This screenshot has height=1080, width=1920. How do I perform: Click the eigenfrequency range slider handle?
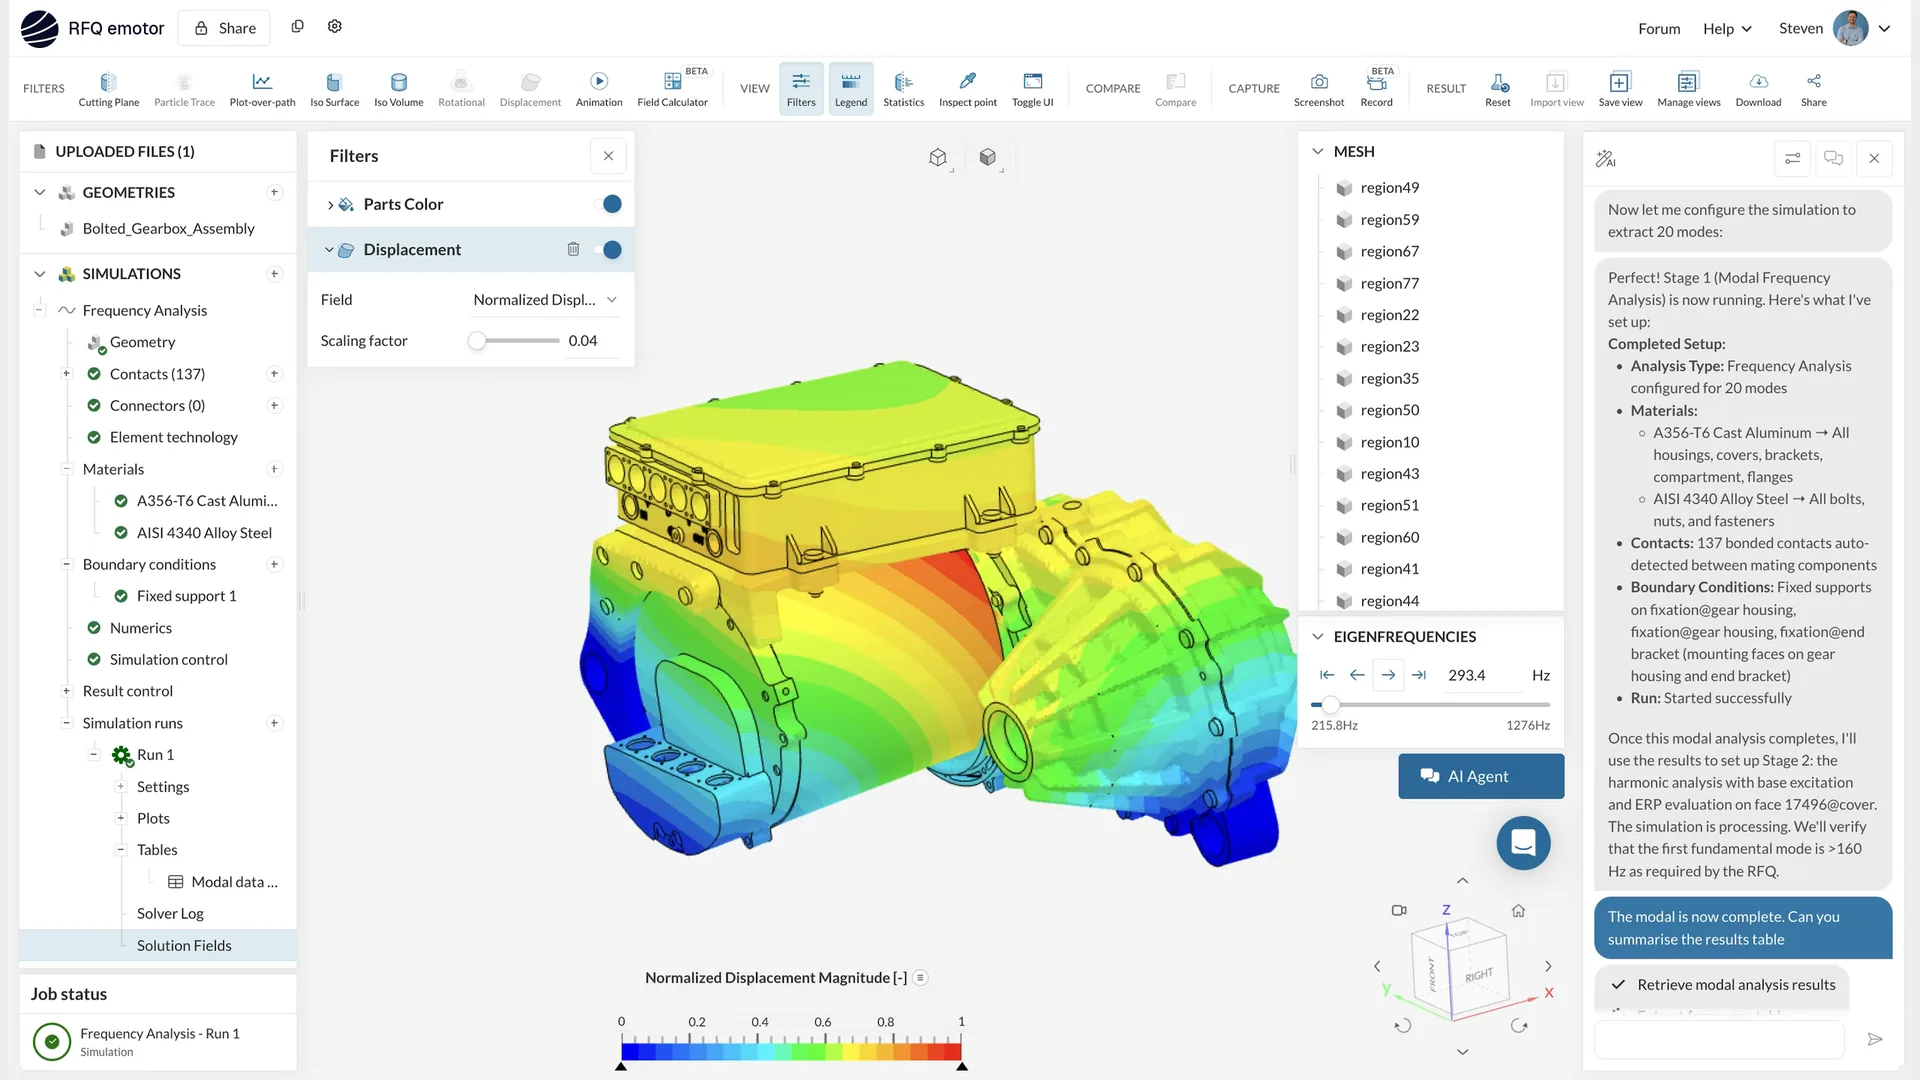click(x=1330, y=704)
